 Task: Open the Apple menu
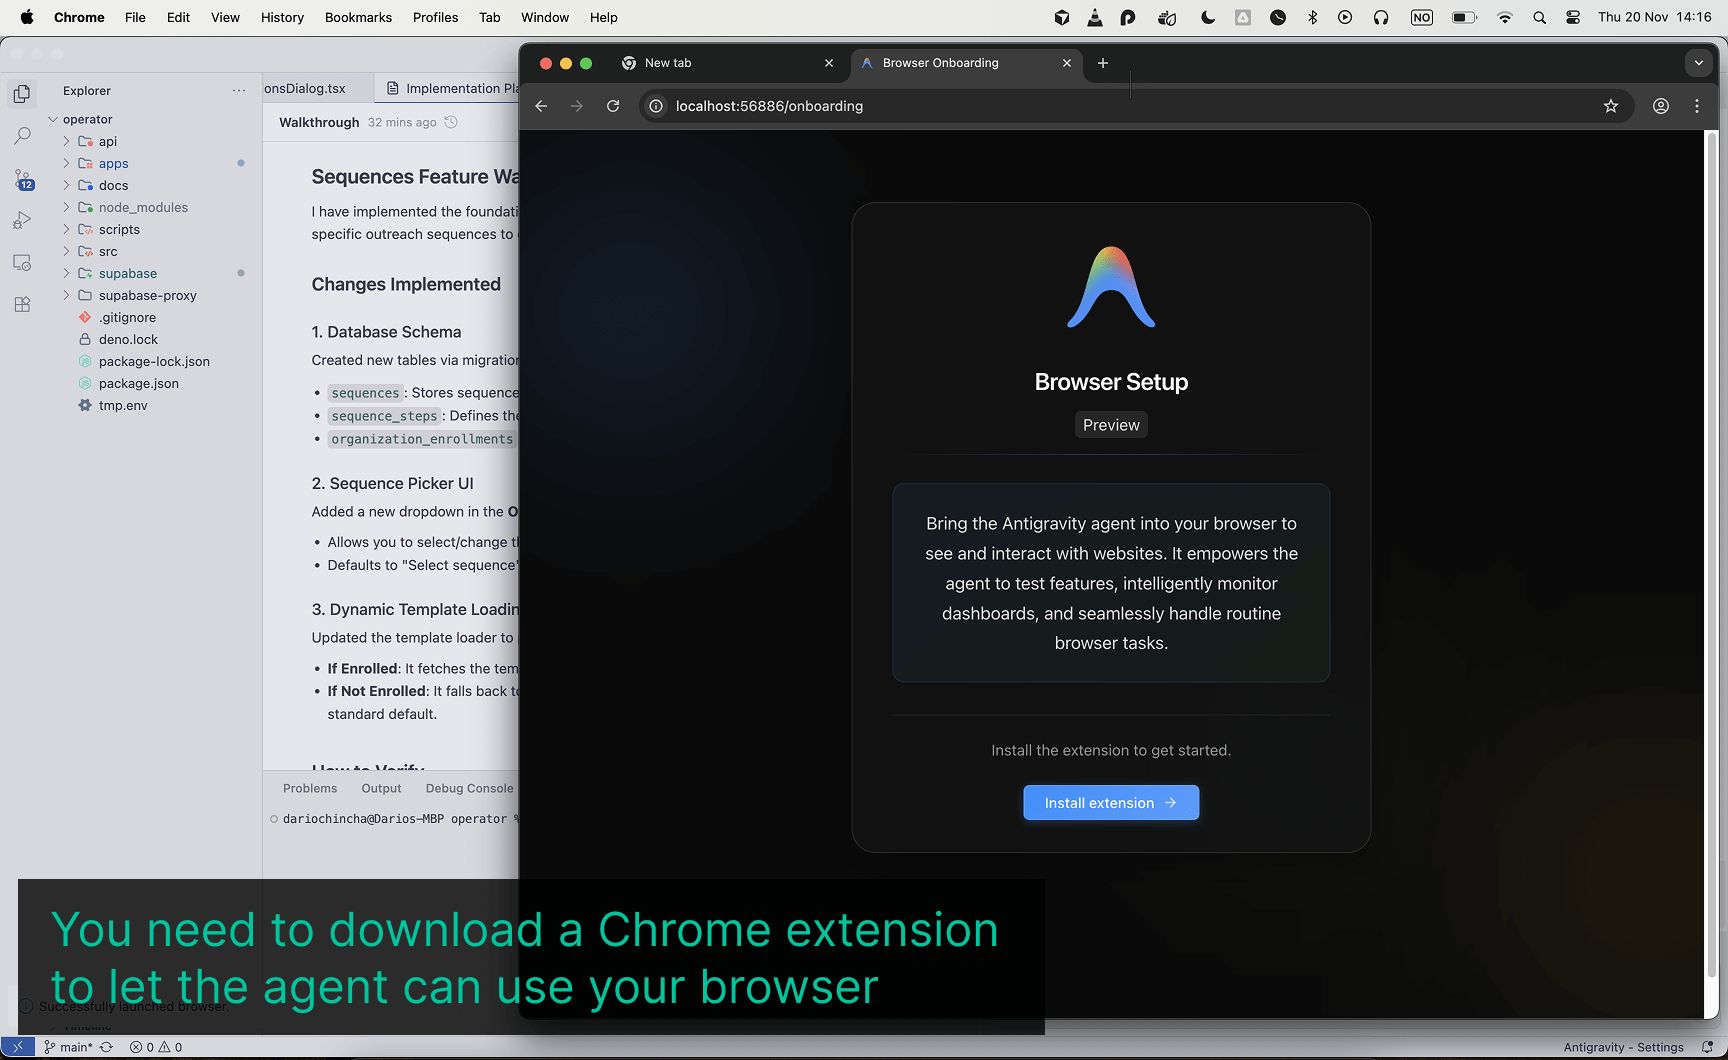pos(27,17)
